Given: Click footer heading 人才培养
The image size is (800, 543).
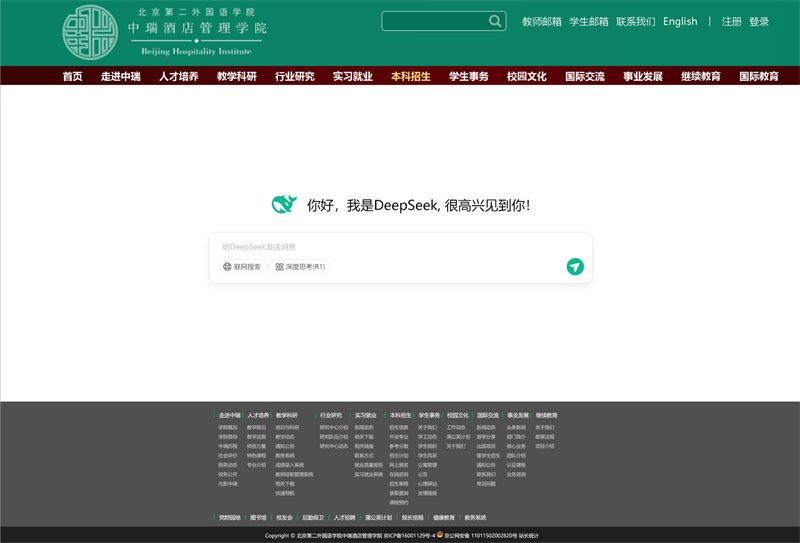Looking at the screenshot, I should [258, 415].
